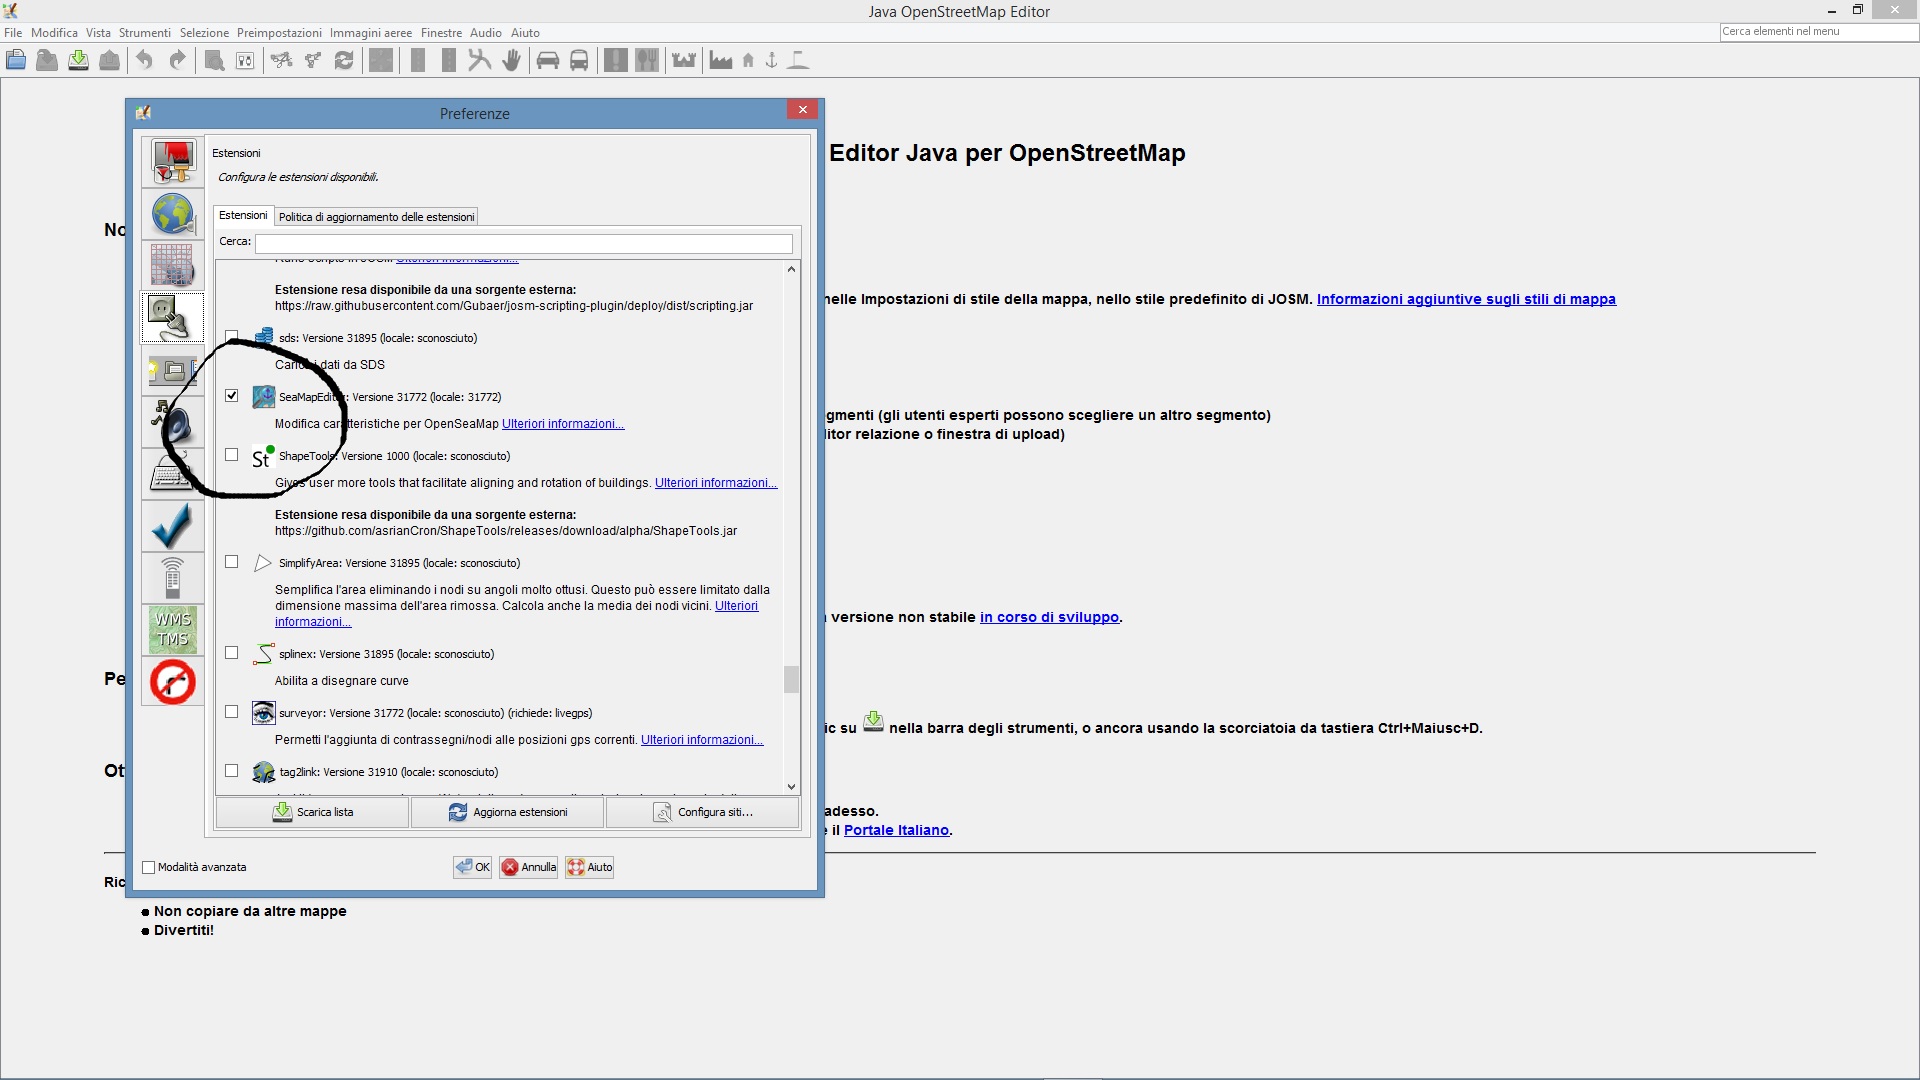Open the globe connection settings icon
Viewport: 1920px width, 1080px height.
click(173, 214)
